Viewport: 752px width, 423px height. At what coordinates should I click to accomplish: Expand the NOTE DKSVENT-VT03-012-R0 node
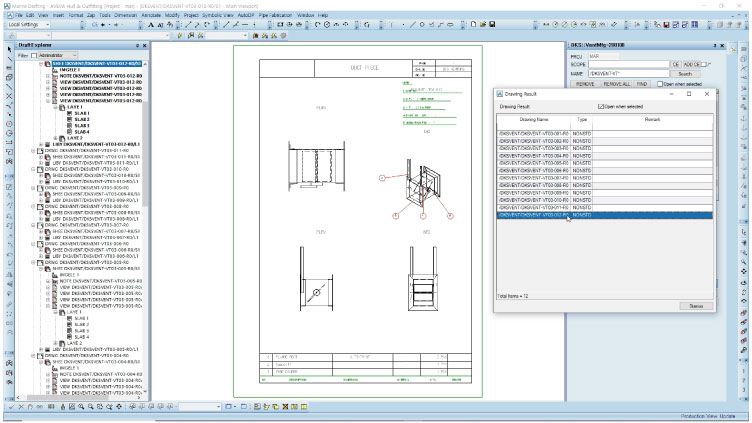coord(48,76)
